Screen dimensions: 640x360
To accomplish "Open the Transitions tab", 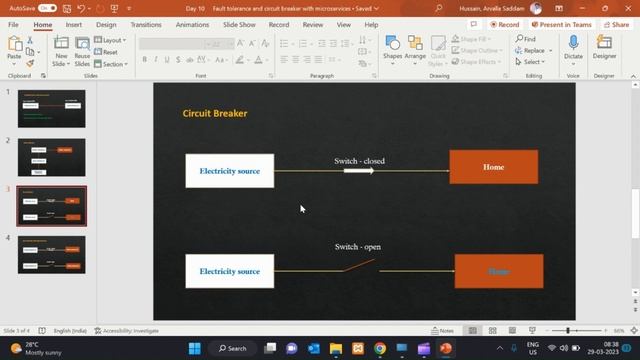I will pyautogui.click(x=146, y=25).
